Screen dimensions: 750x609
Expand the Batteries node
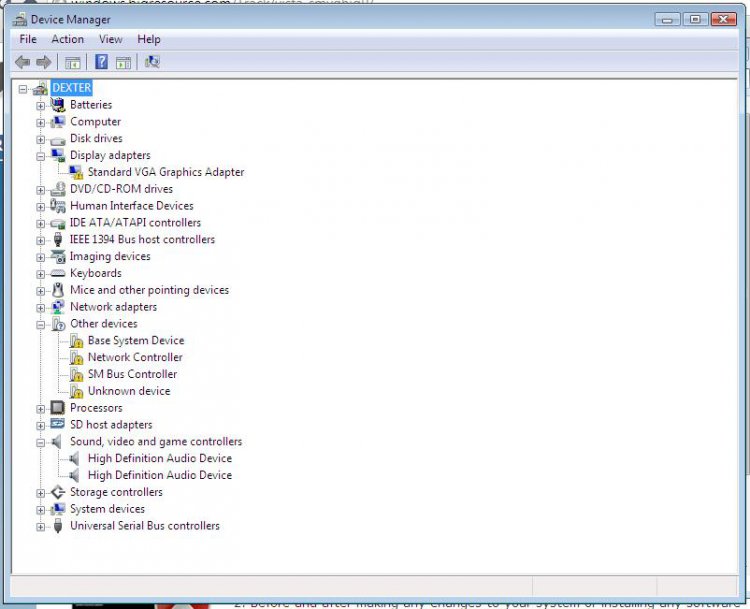pyautogui.click(x=40, y=106)
